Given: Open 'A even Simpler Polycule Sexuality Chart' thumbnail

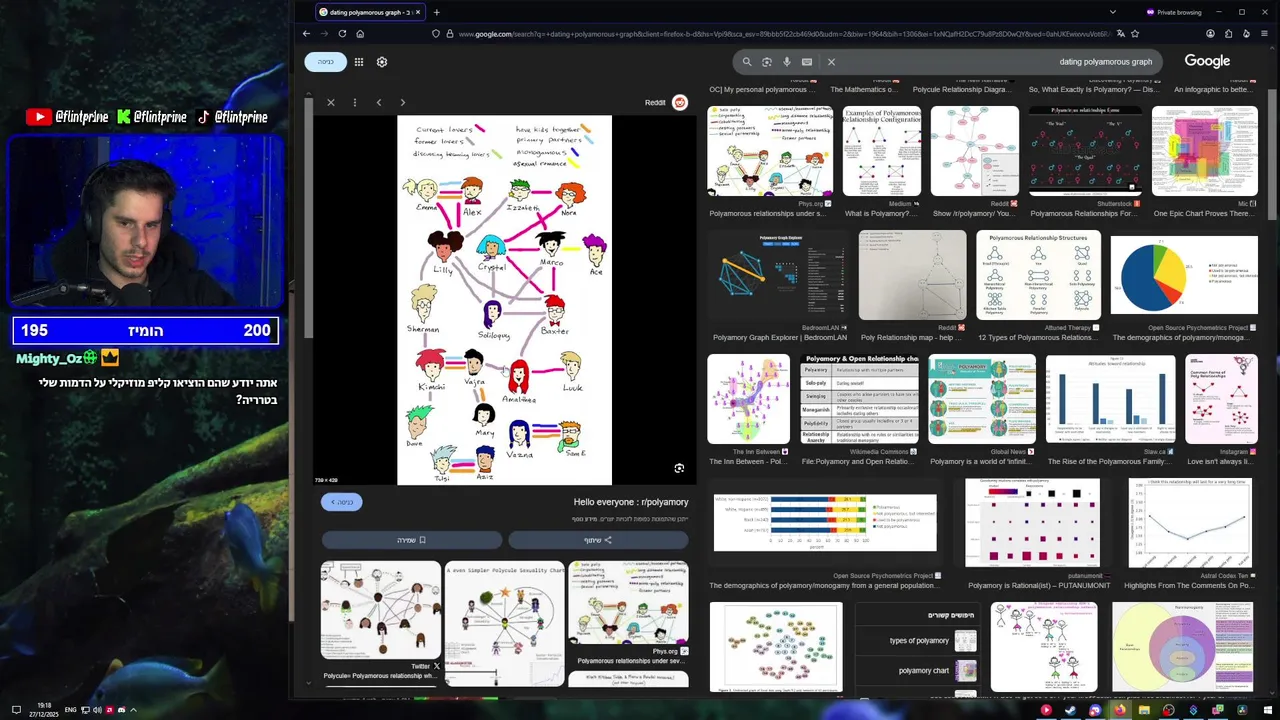Looking at the screenshot, I should [x=504, y=624].
